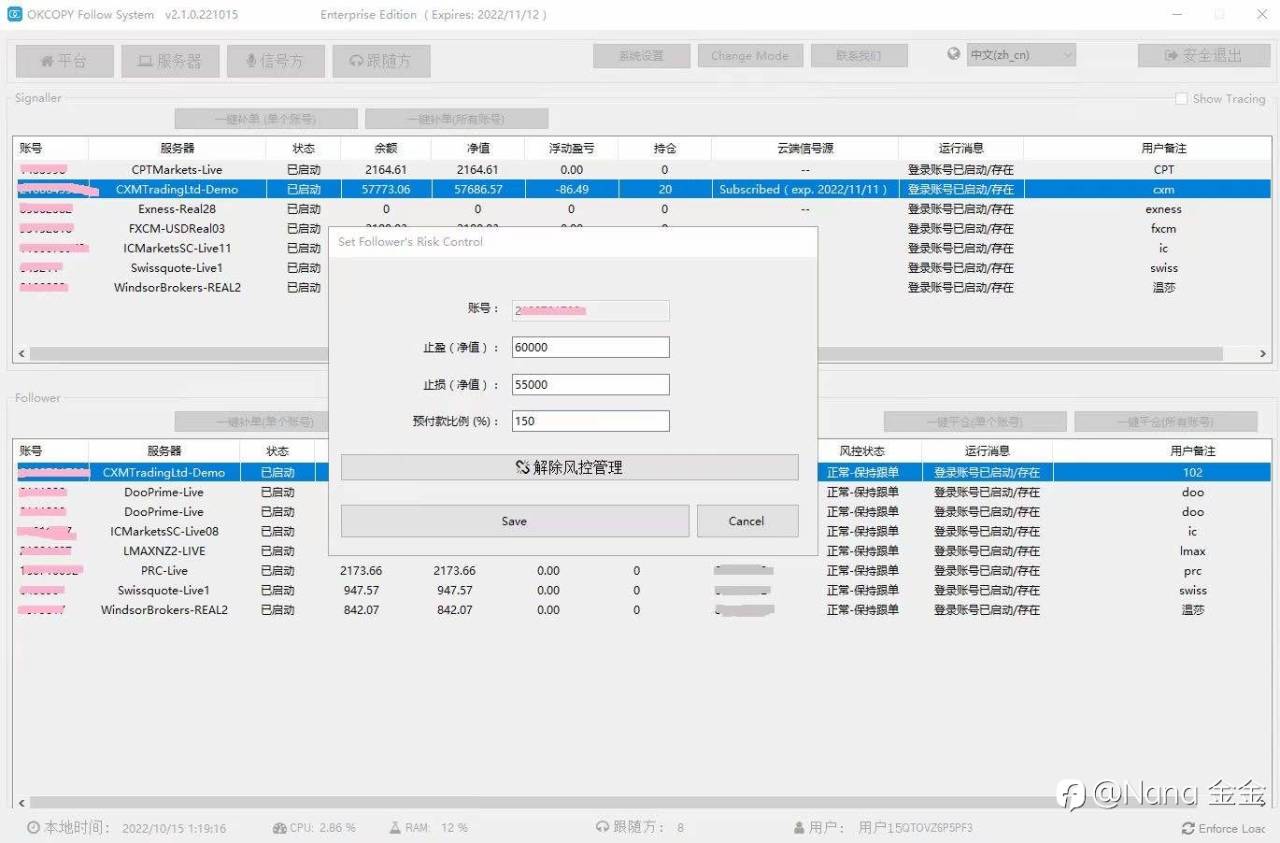The width and height of the screenshot is (1280, 843).
Task: Click Cancel in the risk control dialog
Action: click(747, 521)
